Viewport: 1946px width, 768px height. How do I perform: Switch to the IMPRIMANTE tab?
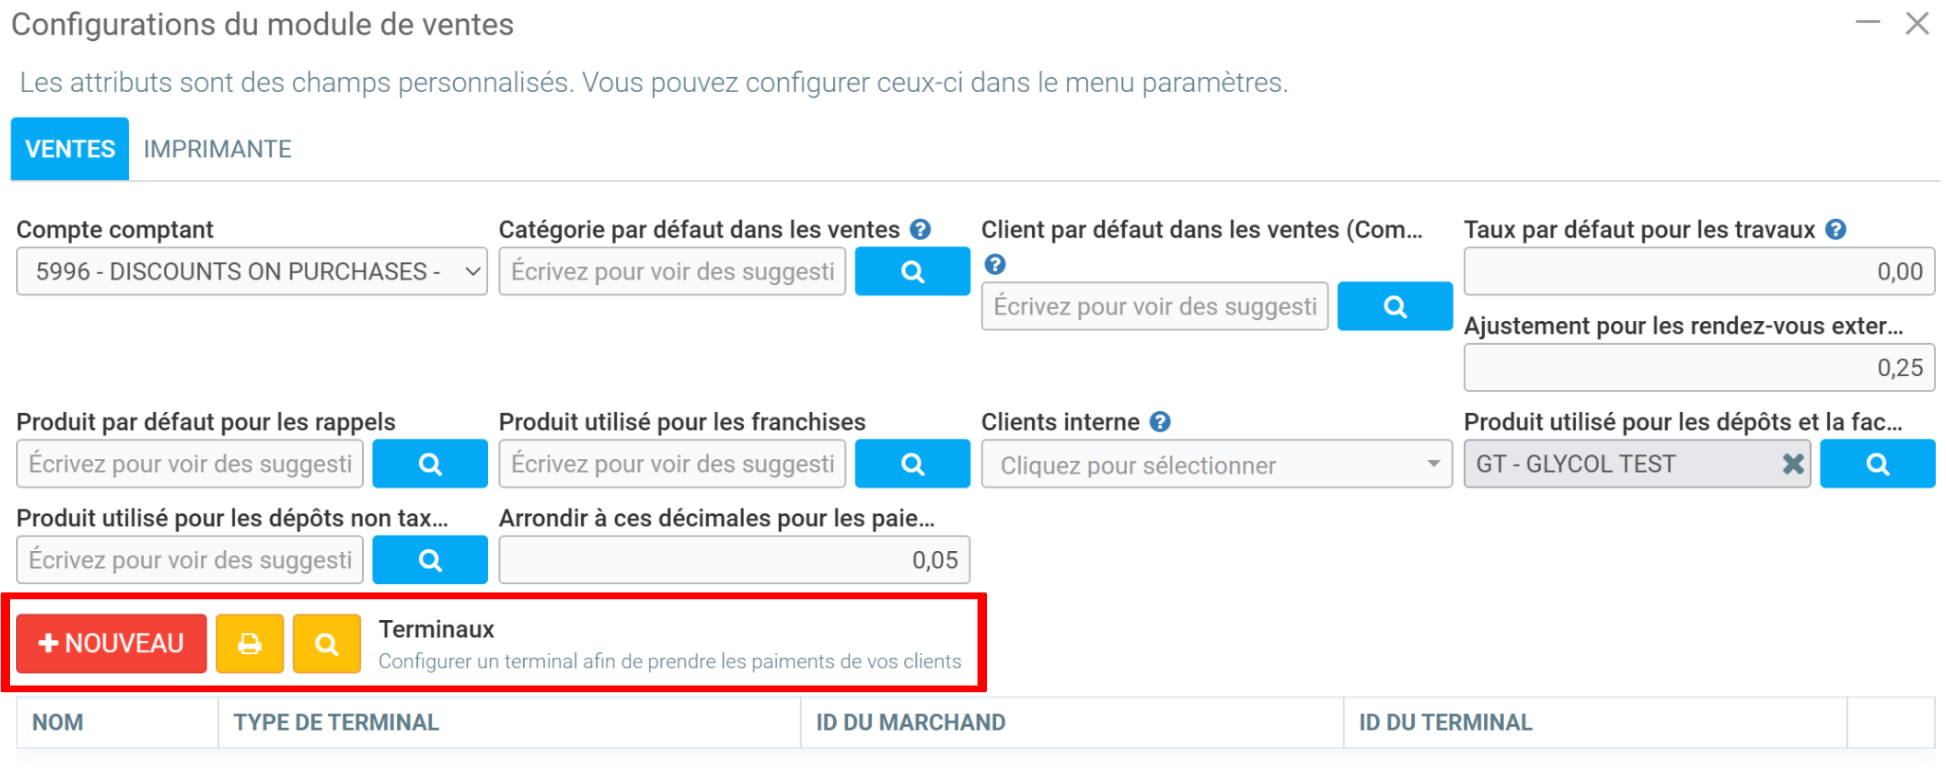click(x=217, y=149)
